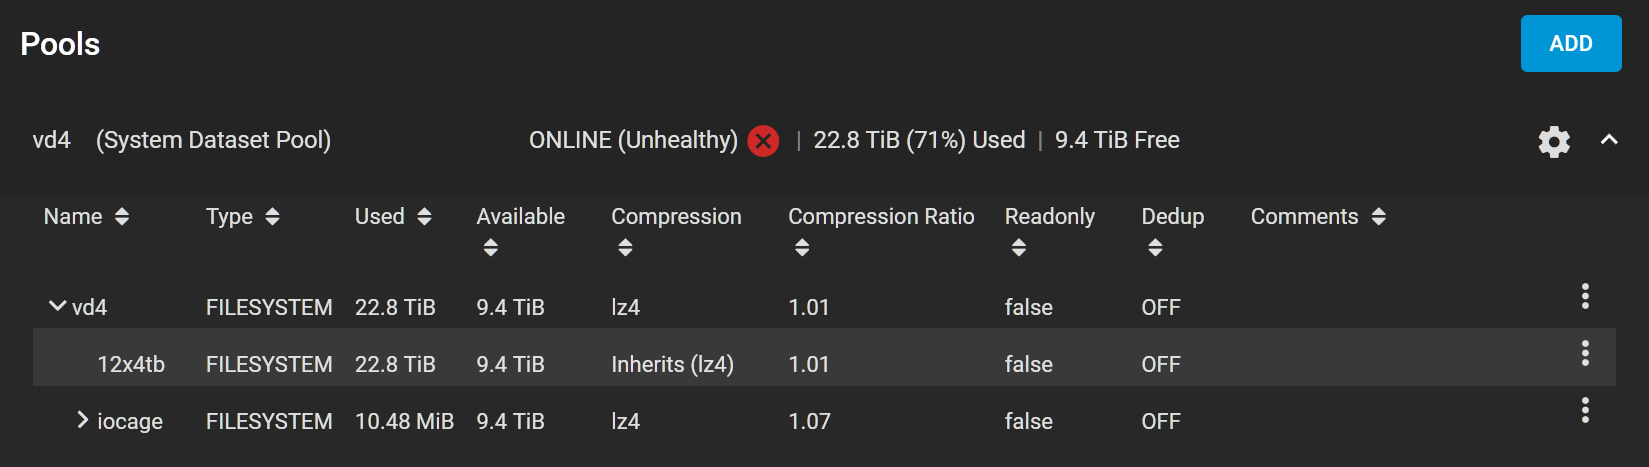Sort by Compression Ratio arrows

(x=802, y=248)
